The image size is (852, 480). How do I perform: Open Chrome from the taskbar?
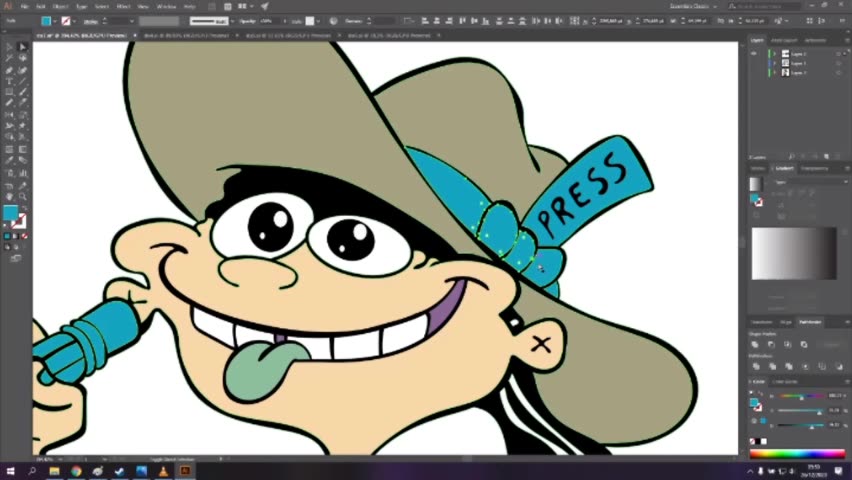point(76,471)
